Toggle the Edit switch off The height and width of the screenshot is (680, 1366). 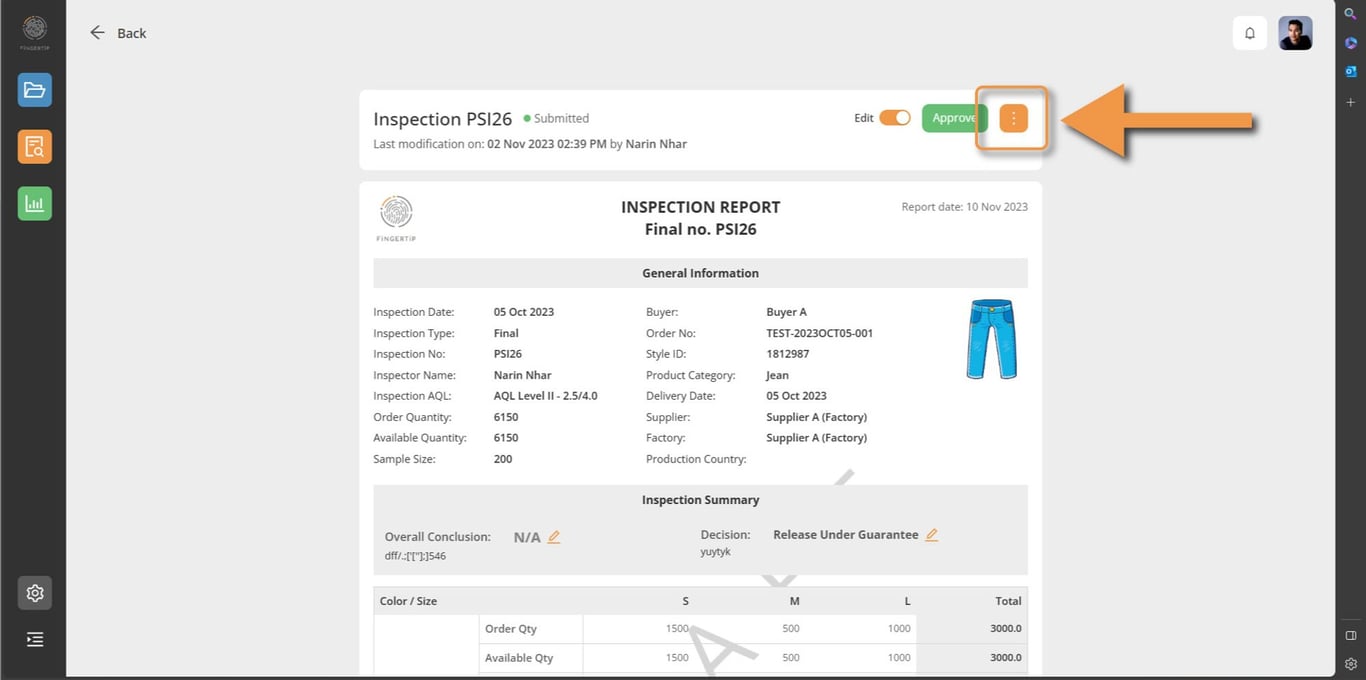point(895,118)
